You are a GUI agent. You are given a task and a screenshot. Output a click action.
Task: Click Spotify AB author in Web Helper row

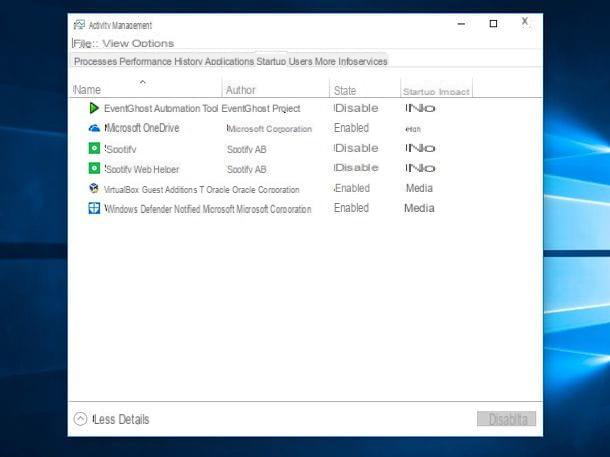tap(247, 170)
